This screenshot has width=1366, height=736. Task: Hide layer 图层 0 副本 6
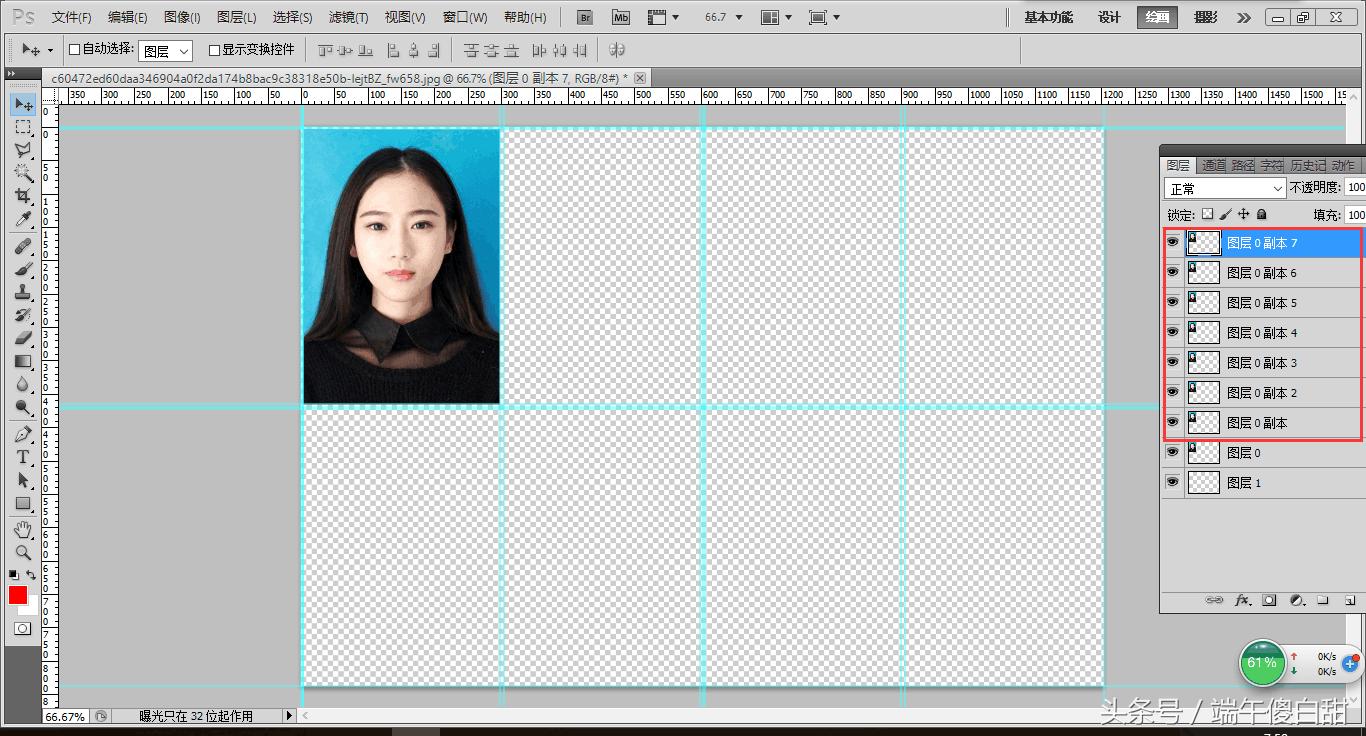click(x=1173, y=272)
